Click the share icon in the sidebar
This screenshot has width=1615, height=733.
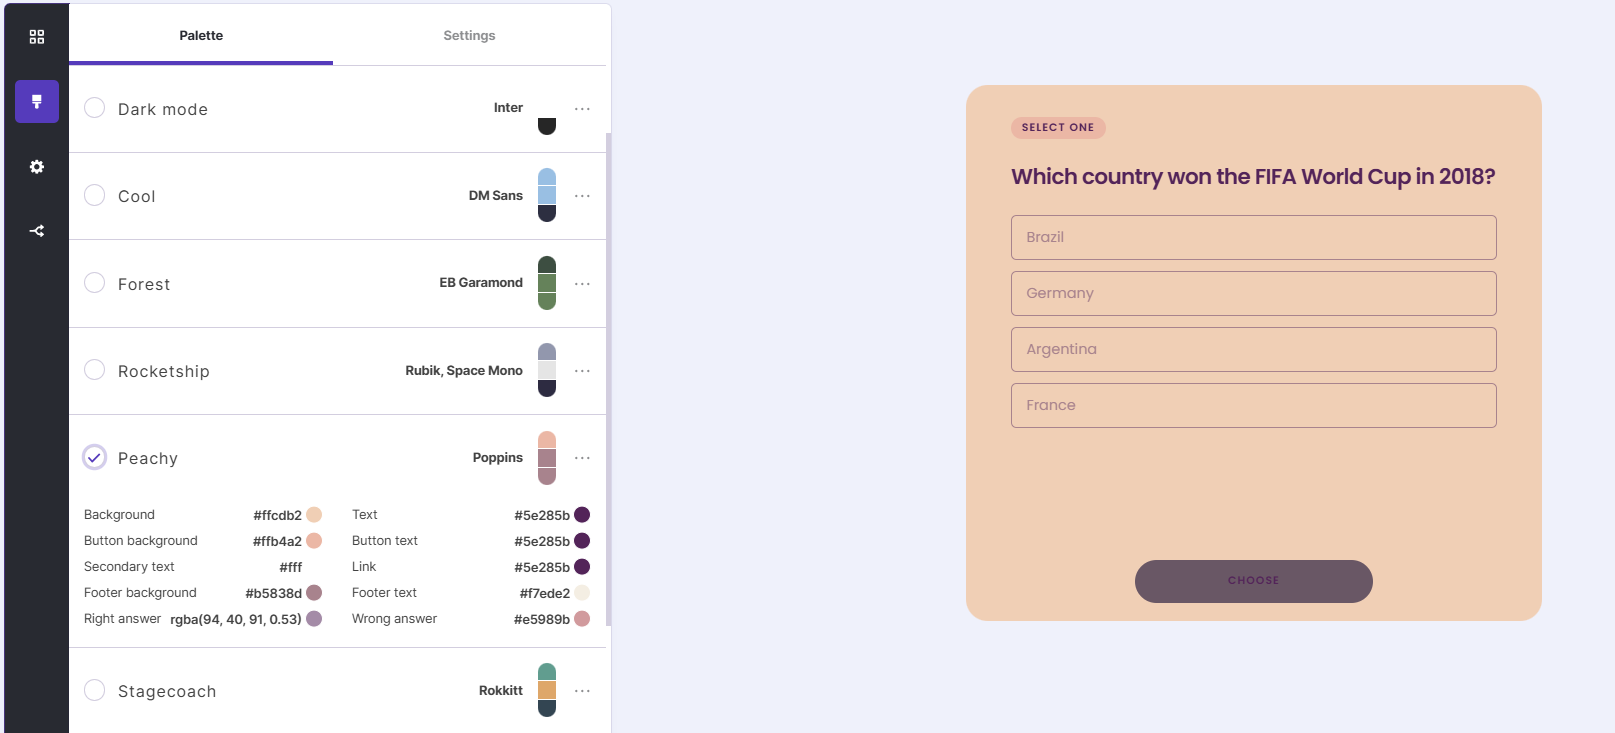coord(37,230)
